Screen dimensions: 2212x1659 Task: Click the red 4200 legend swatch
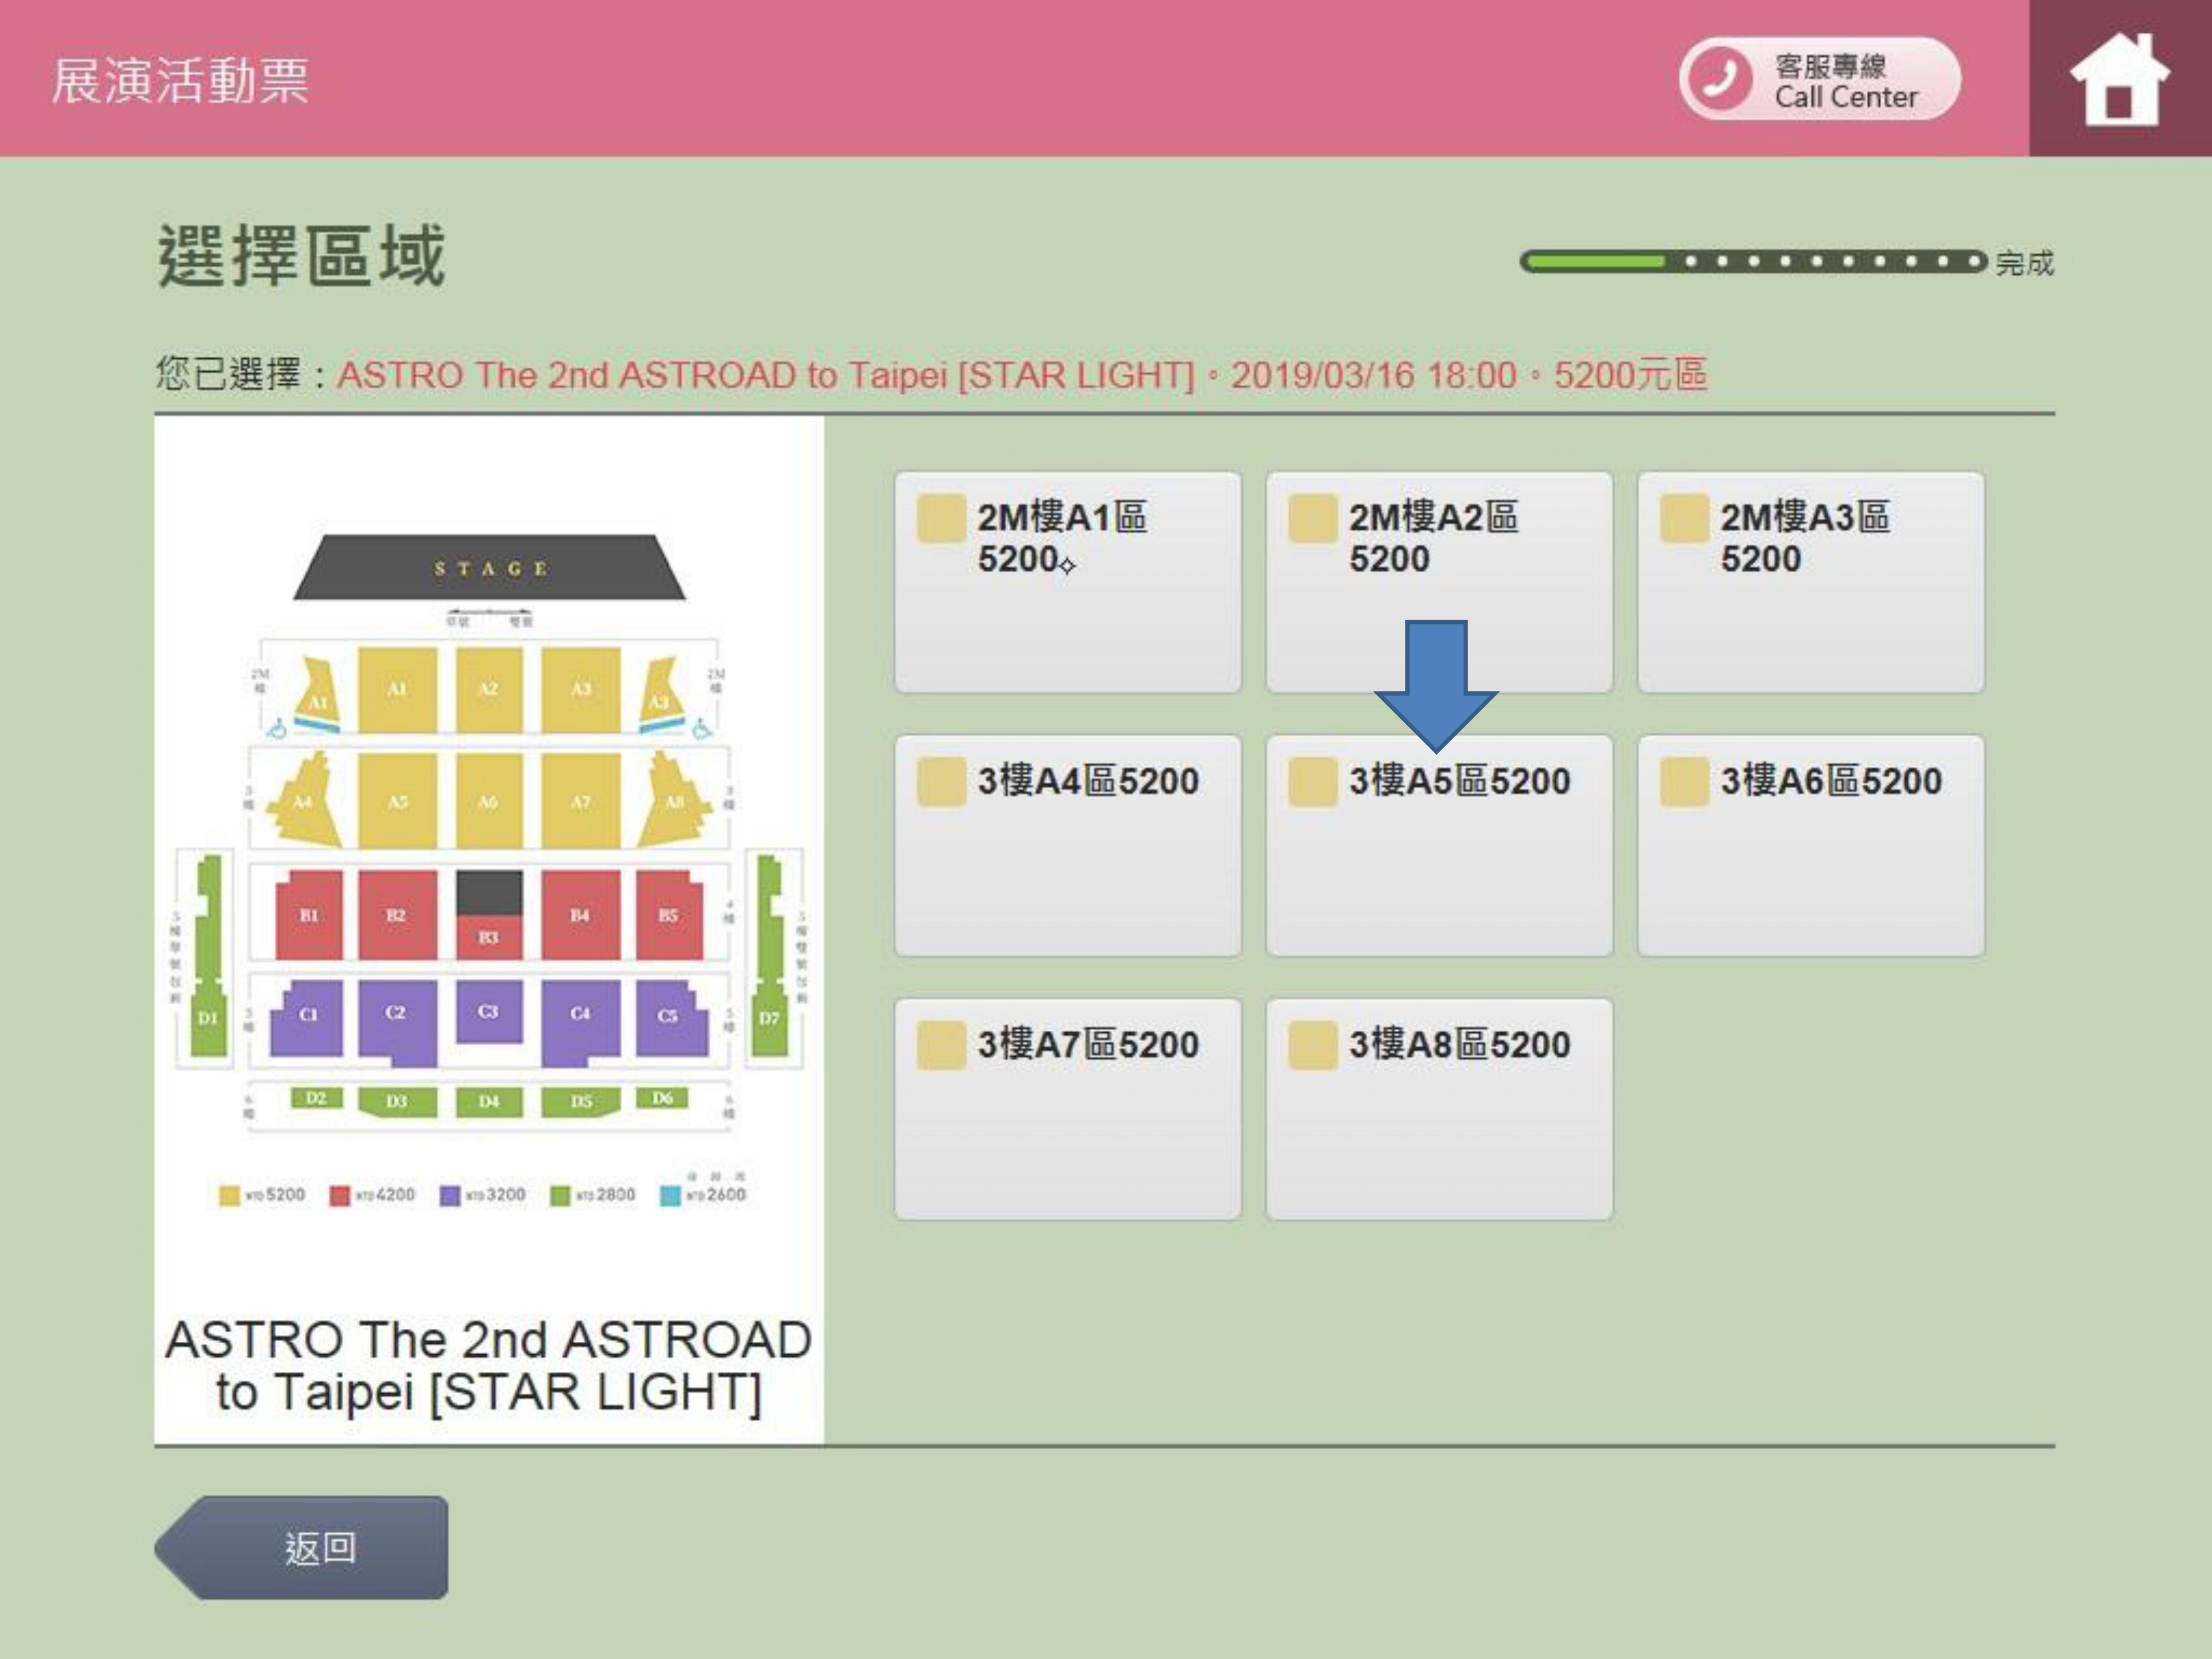point(340,1195)
